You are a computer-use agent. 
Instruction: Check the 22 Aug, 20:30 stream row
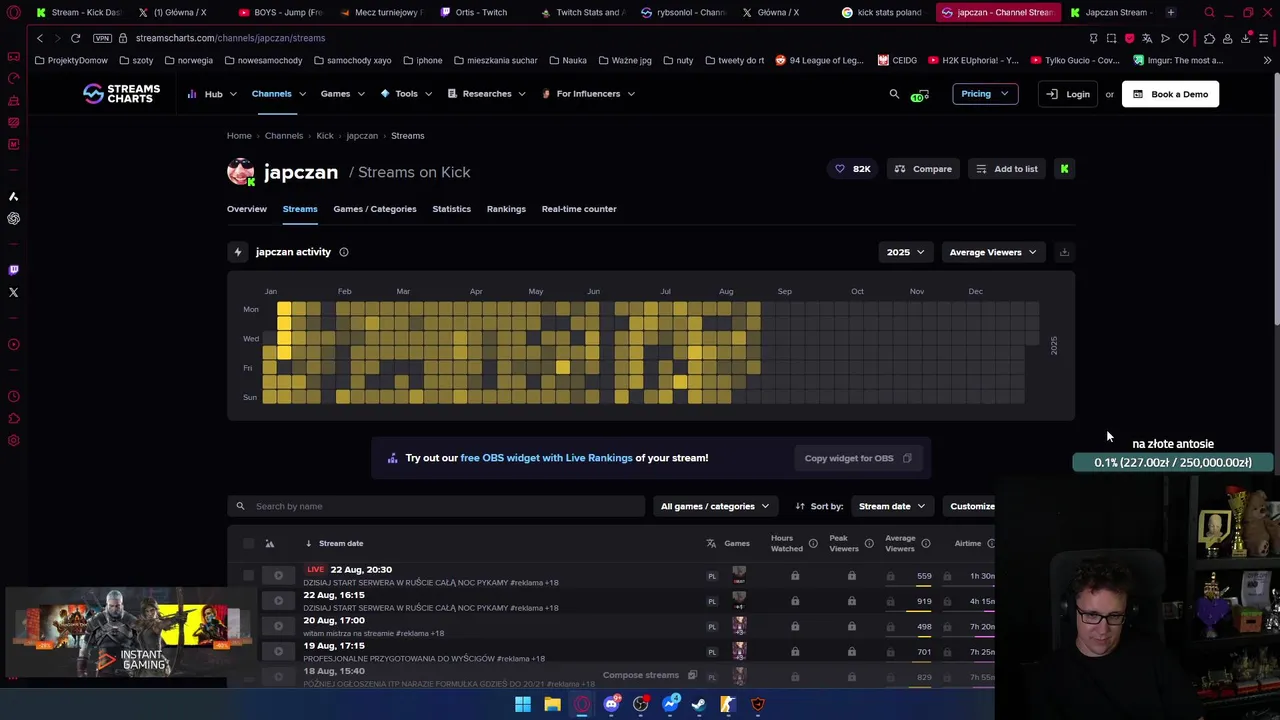pyautogui.click(x=248, y=576)
